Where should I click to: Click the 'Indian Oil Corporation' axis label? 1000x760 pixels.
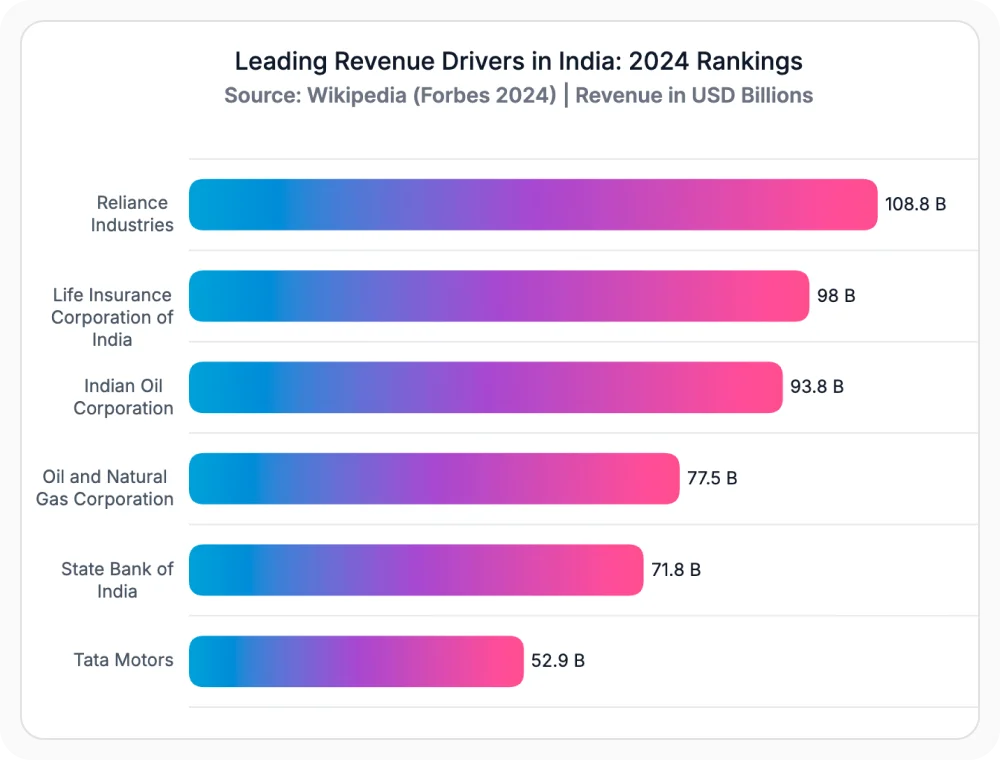123,397
